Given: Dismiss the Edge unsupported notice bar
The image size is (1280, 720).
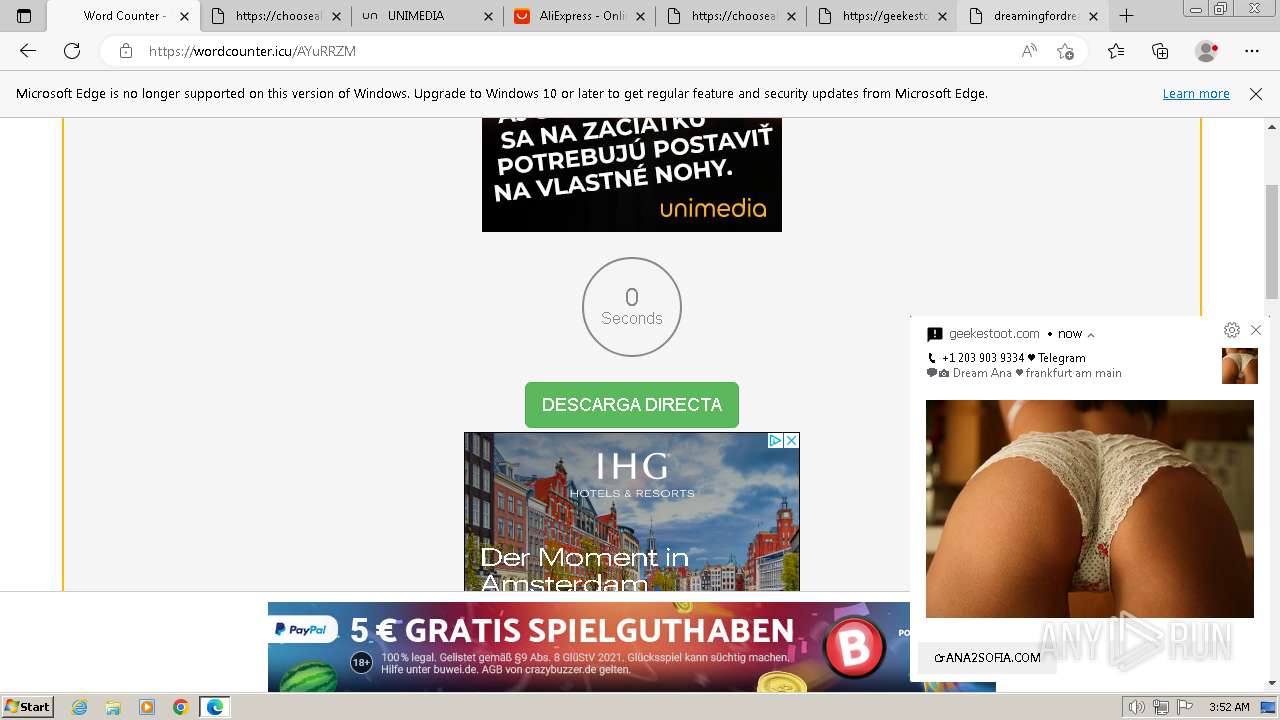Looking at the screenshot, I should coord(1256,94).
